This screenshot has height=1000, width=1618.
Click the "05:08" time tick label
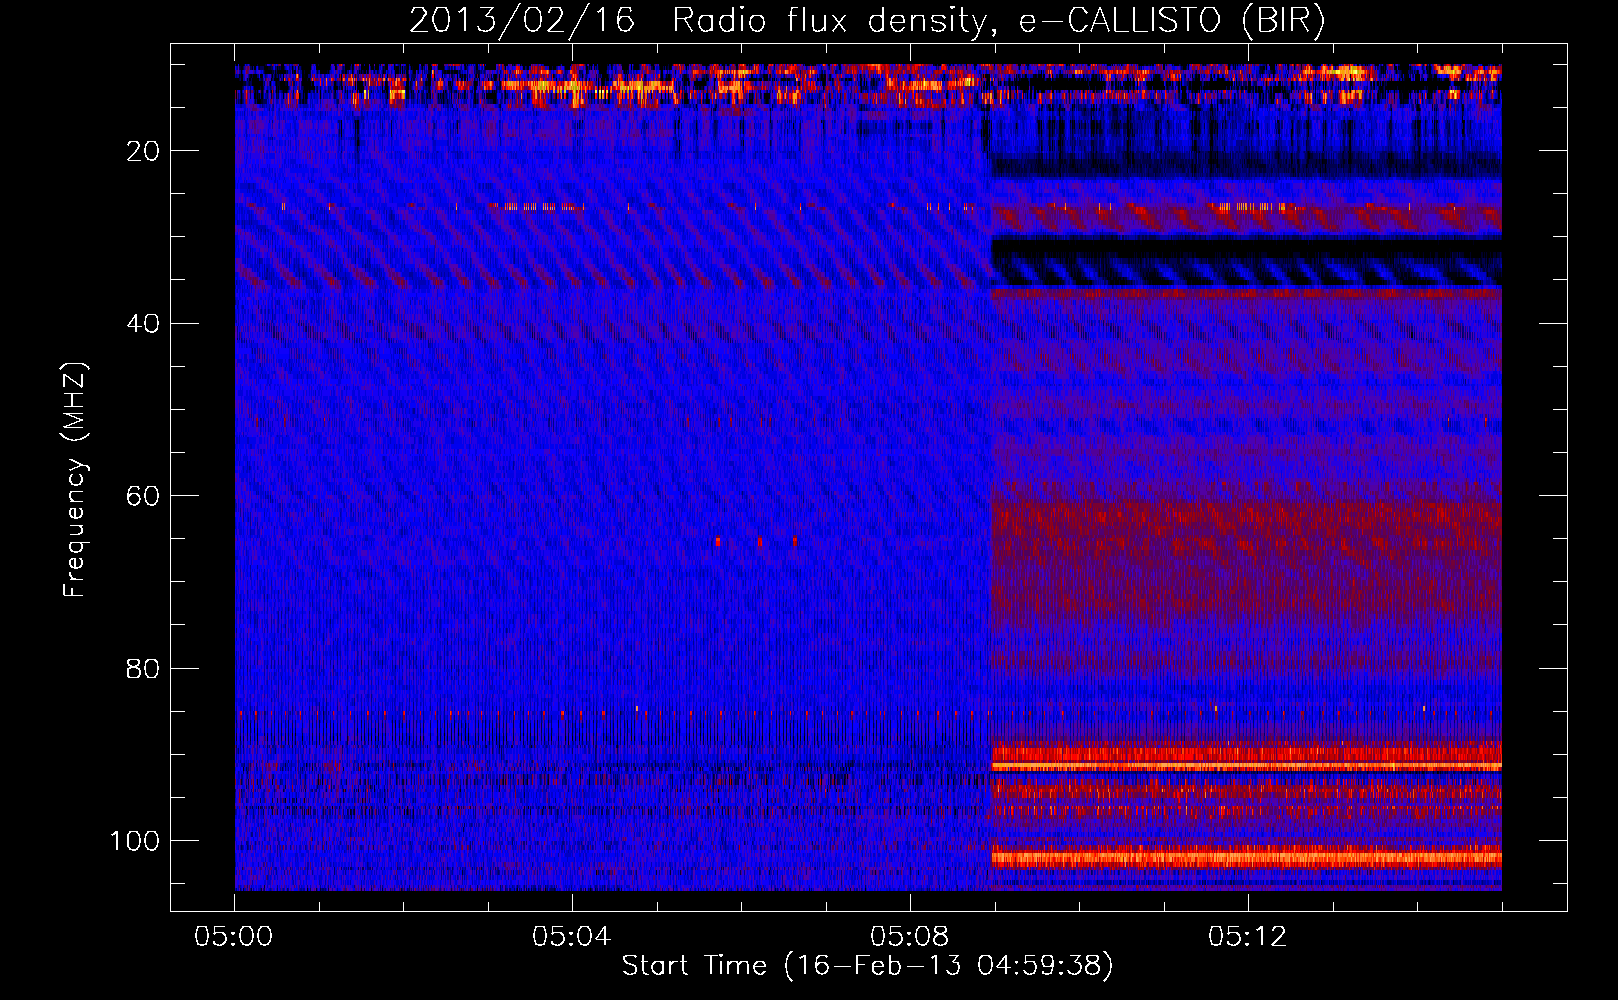tap(910, 936)
